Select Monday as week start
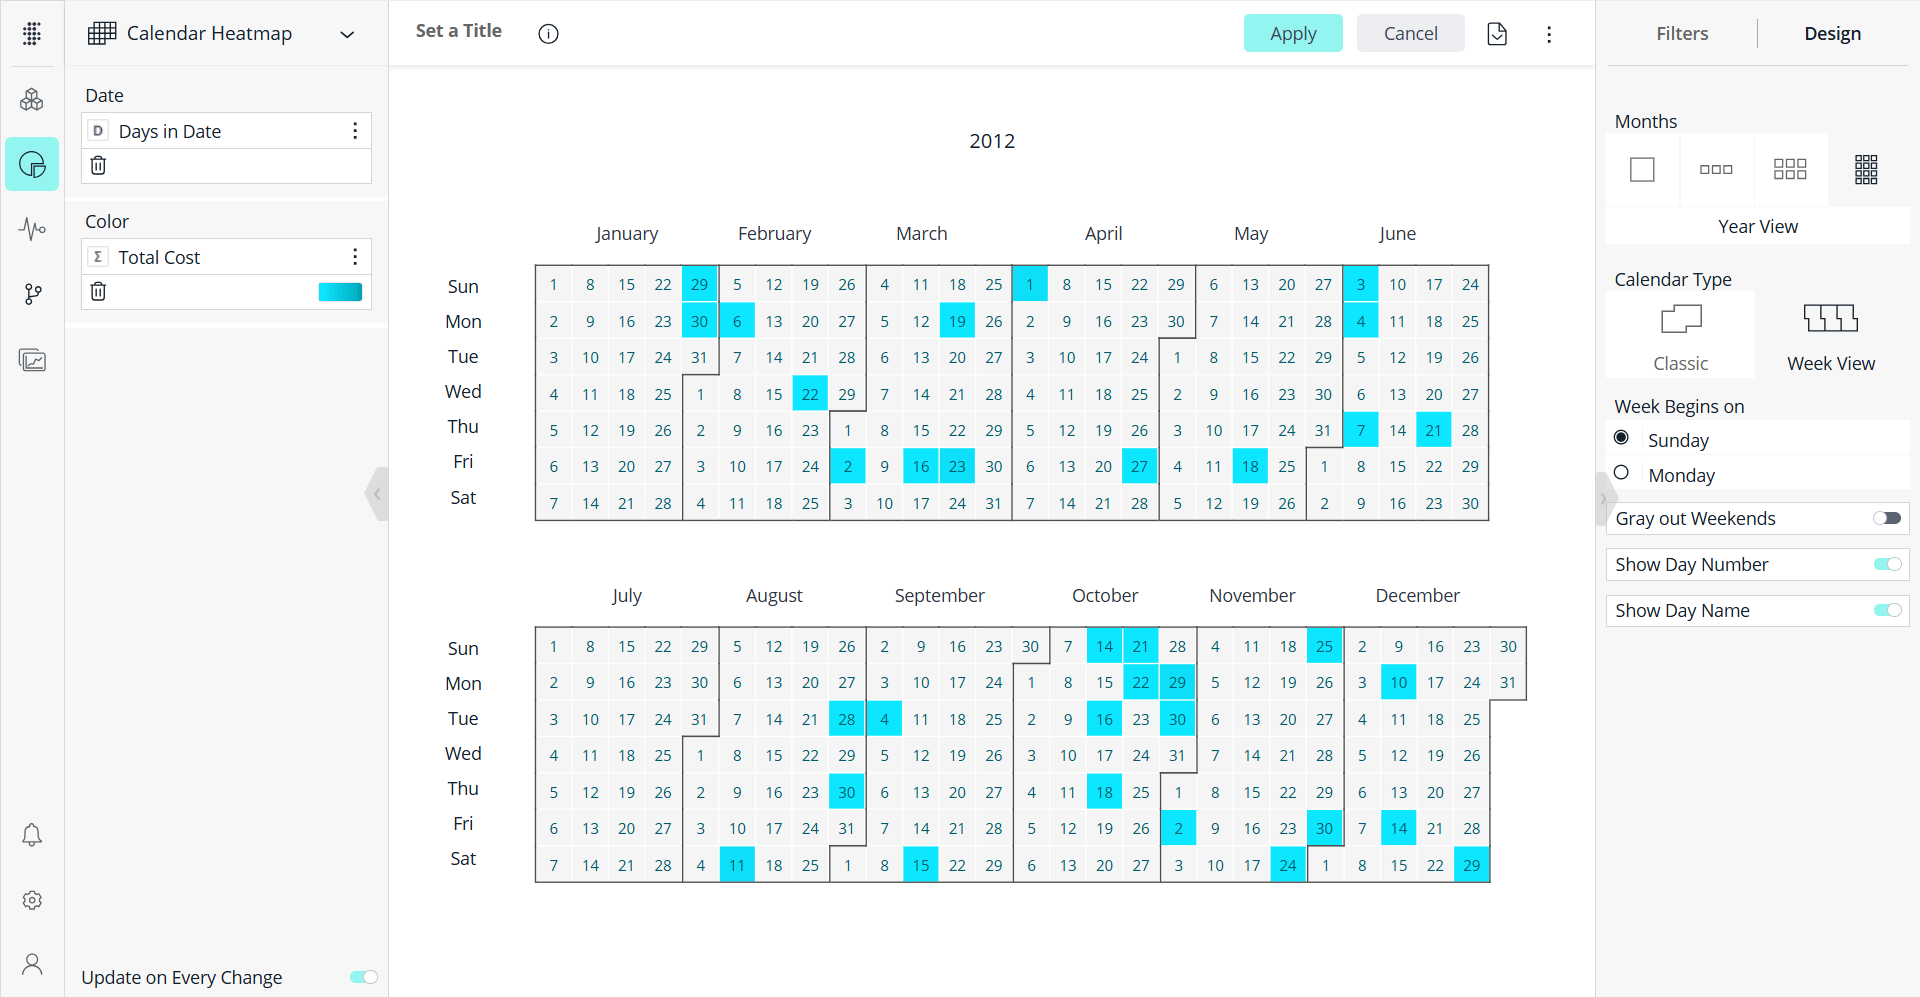Image resolution: width=1920 pixels, height=997 pixels. pos(1621,473)
